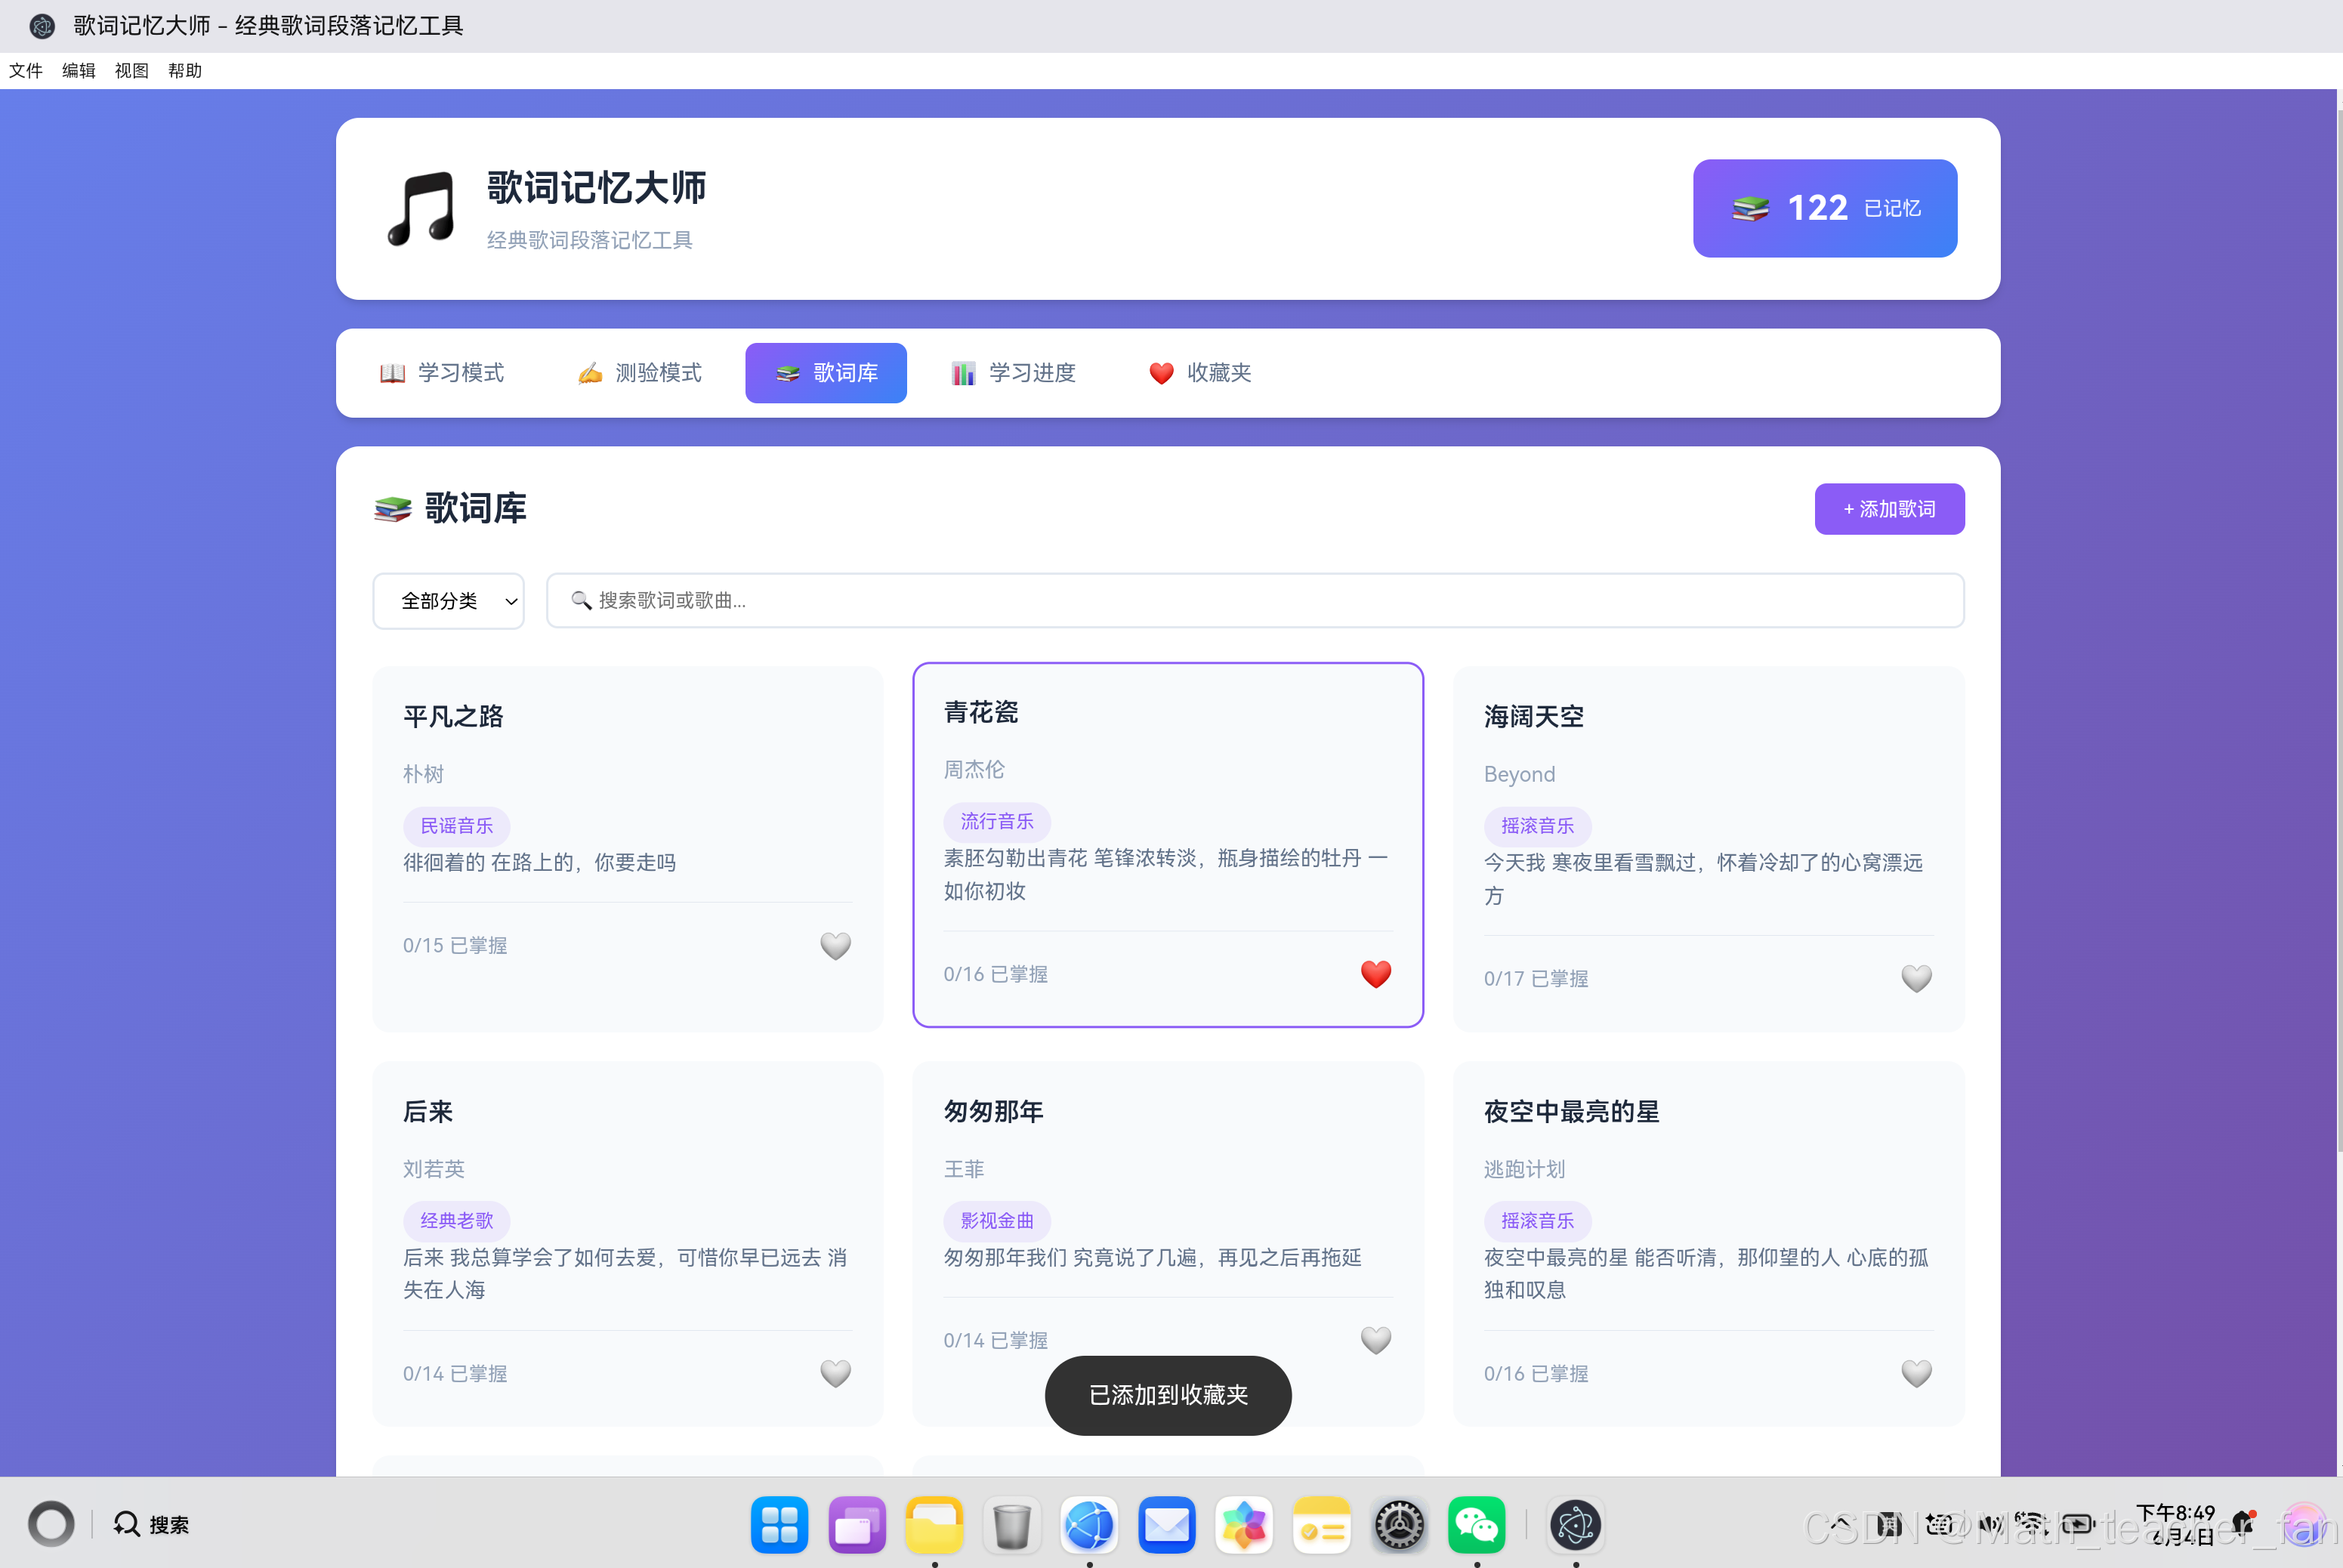Screen dimensions: 2343x1568
Task: Select the 歌词库 tab
Action: pyautogui.click(x=826, y=373)
